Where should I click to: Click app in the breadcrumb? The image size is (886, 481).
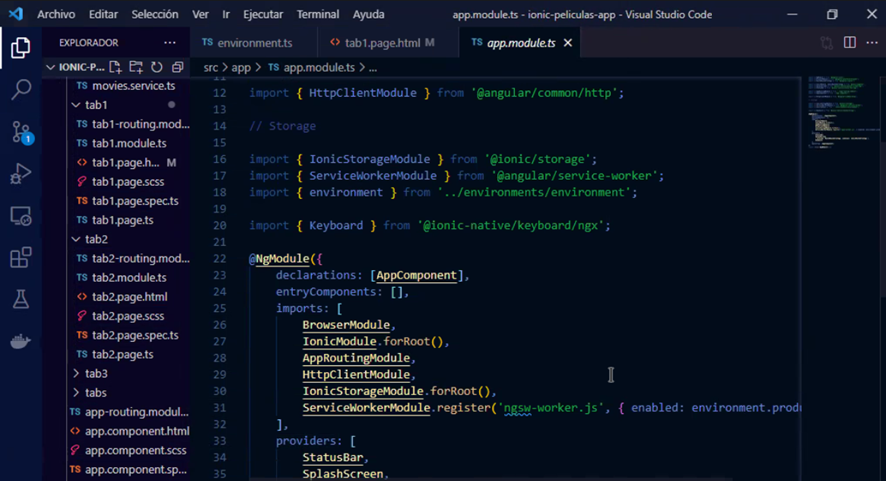[241, 68]
